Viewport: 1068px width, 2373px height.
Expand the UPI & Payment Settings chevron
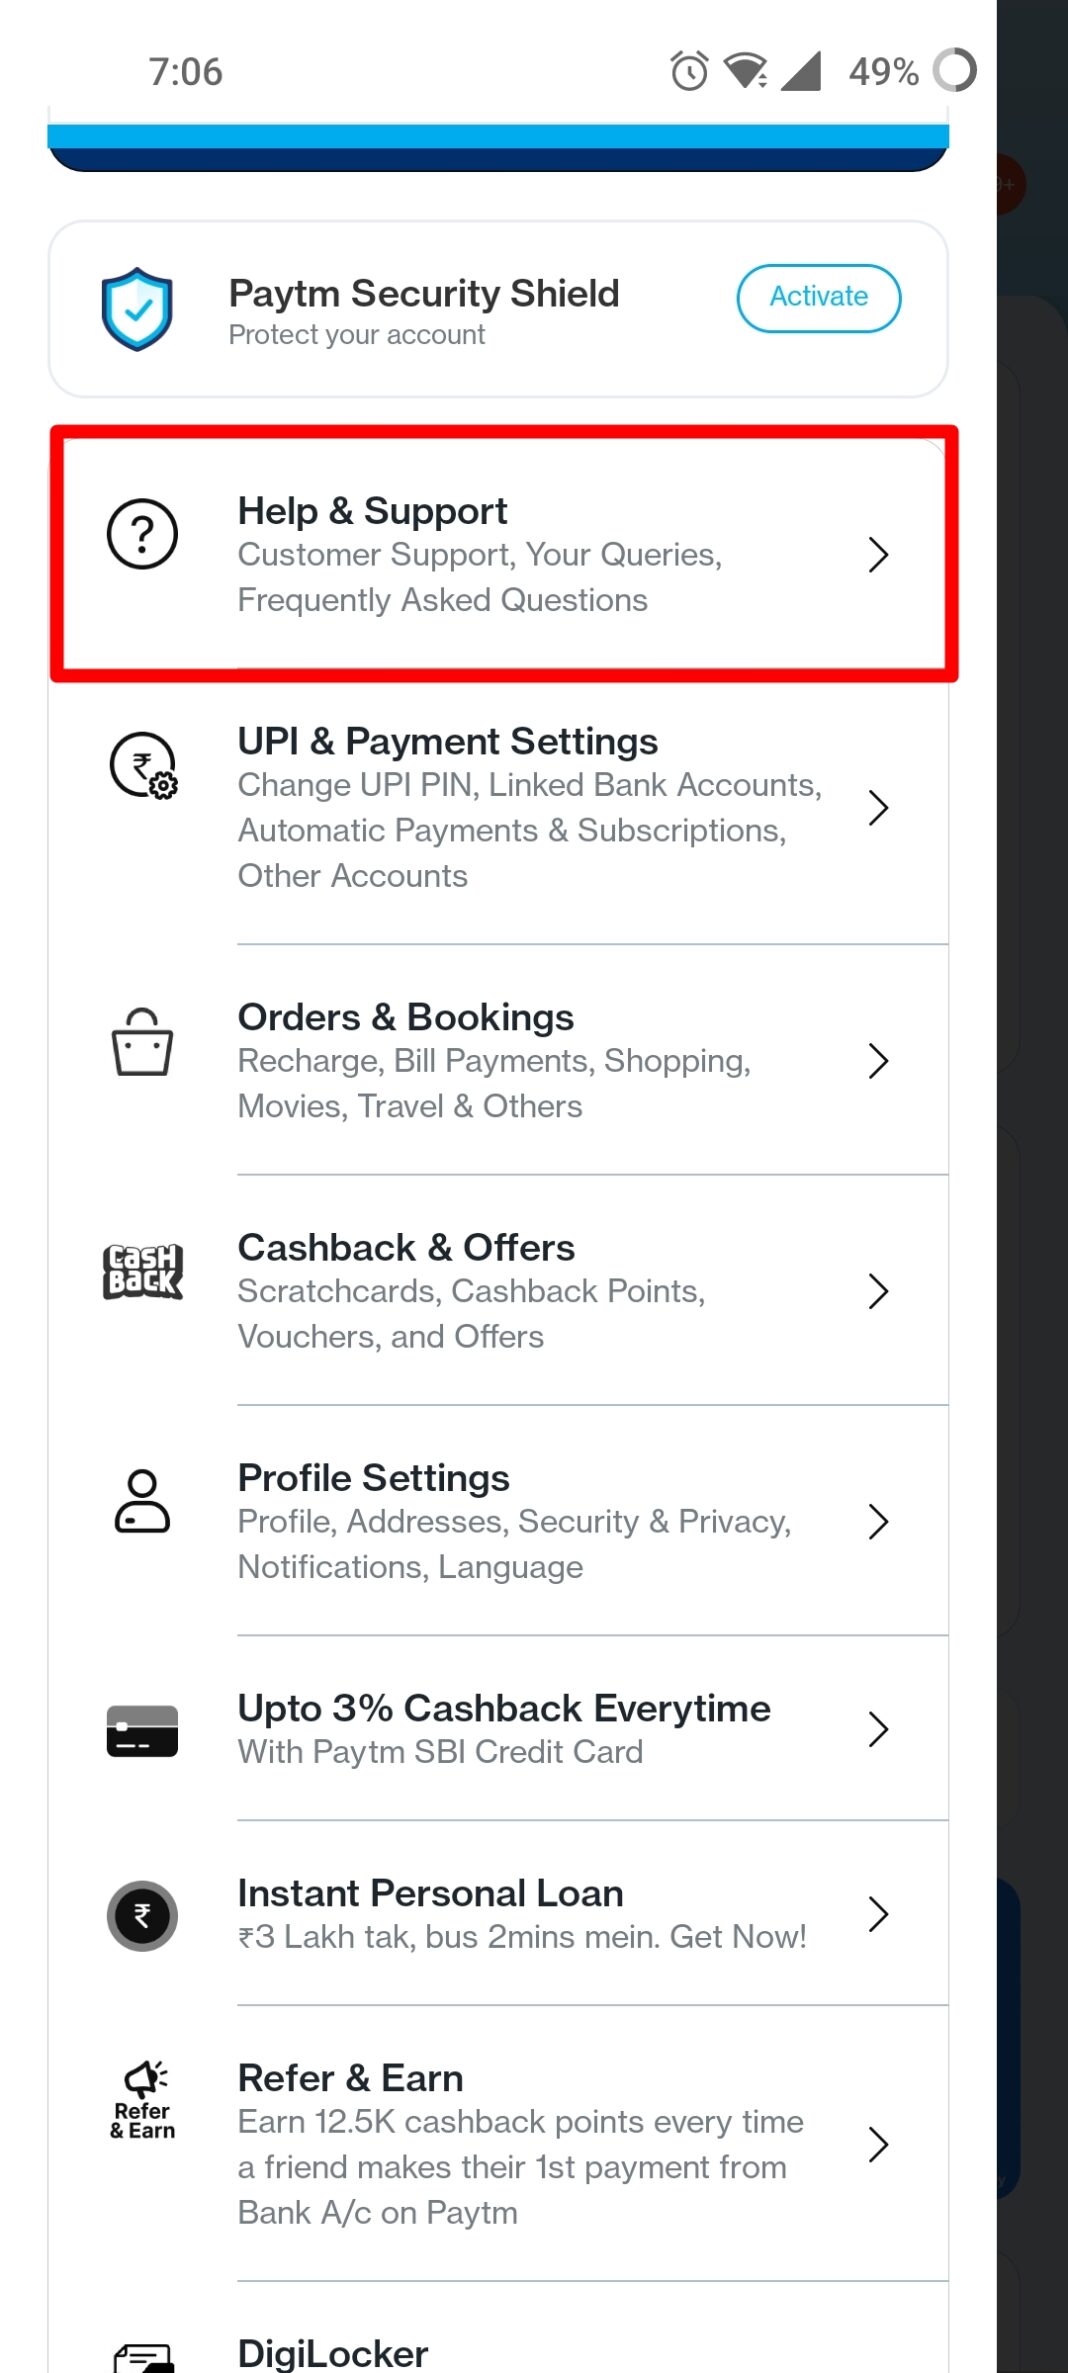[879, 807]
